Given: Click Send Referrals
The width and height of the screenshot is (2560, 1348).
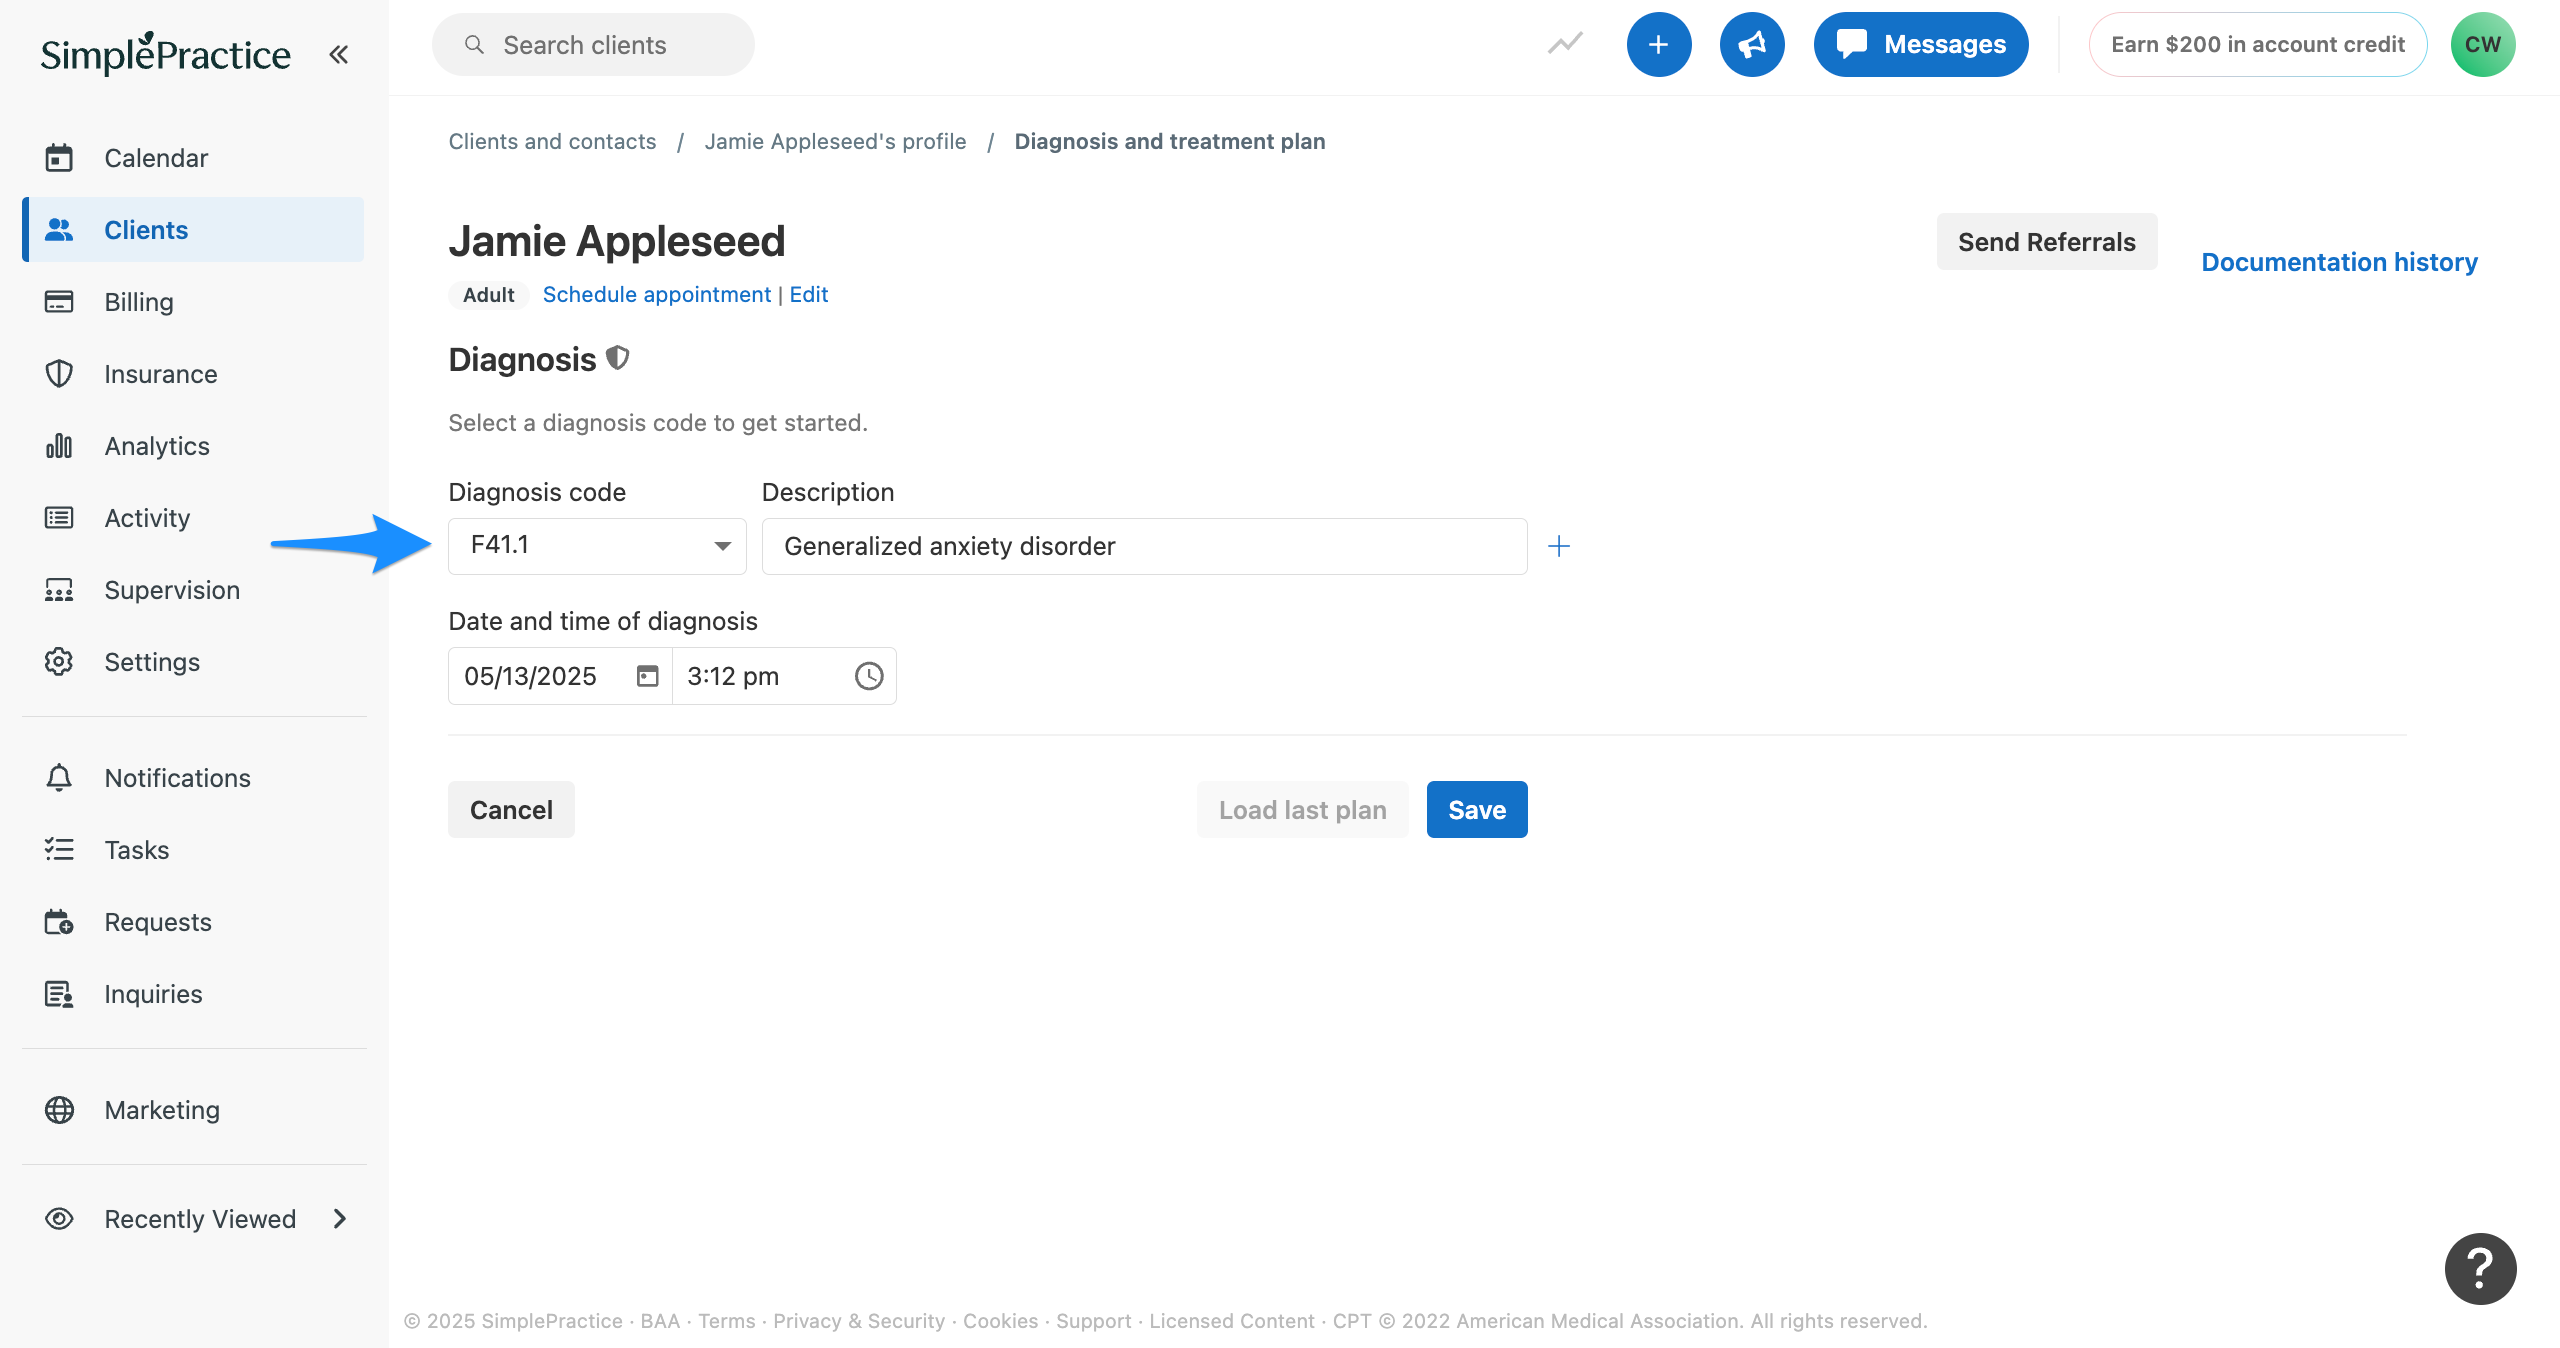Looking at the screenshot, I should [x=2047, y=242].
